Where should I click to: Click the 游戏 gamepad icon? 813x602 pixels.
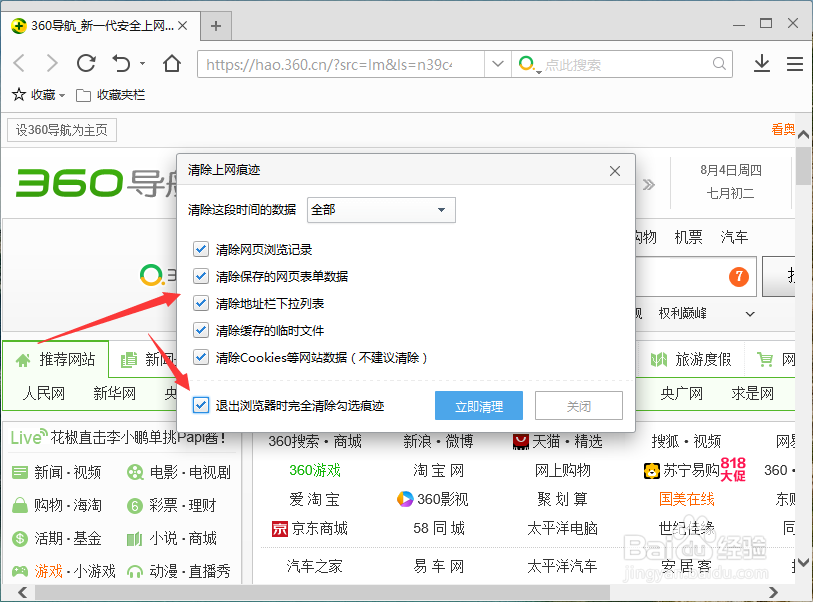click(x=20, y=571)
